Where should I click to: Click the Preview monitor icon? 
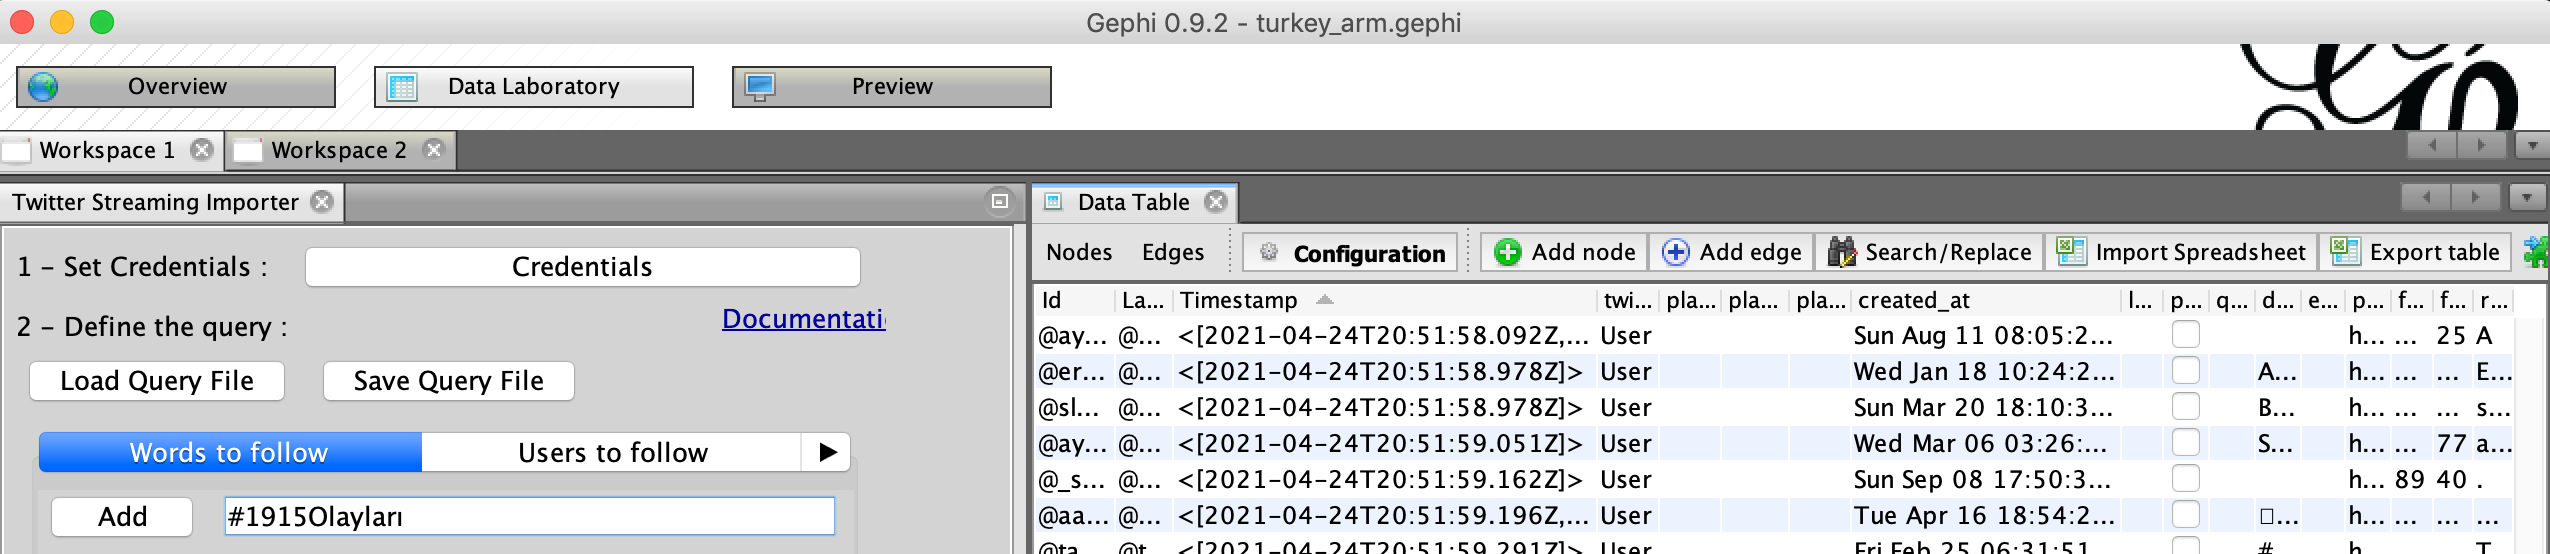760,87
